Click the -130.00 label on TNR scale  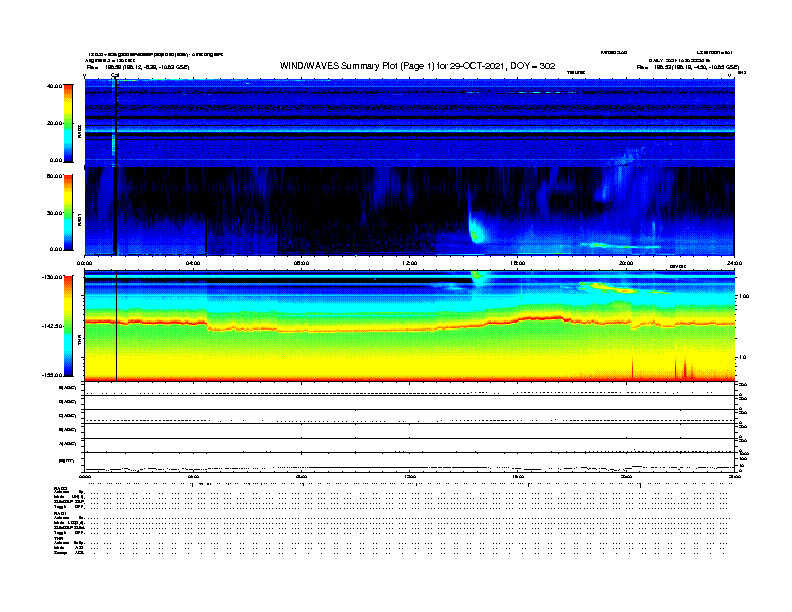[x=52, y=277]
